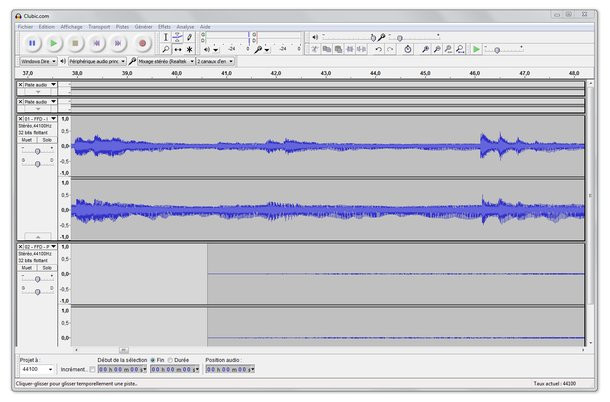610x402 pixels.
Task: Skip to start of the project
Action: click(98, 43)
